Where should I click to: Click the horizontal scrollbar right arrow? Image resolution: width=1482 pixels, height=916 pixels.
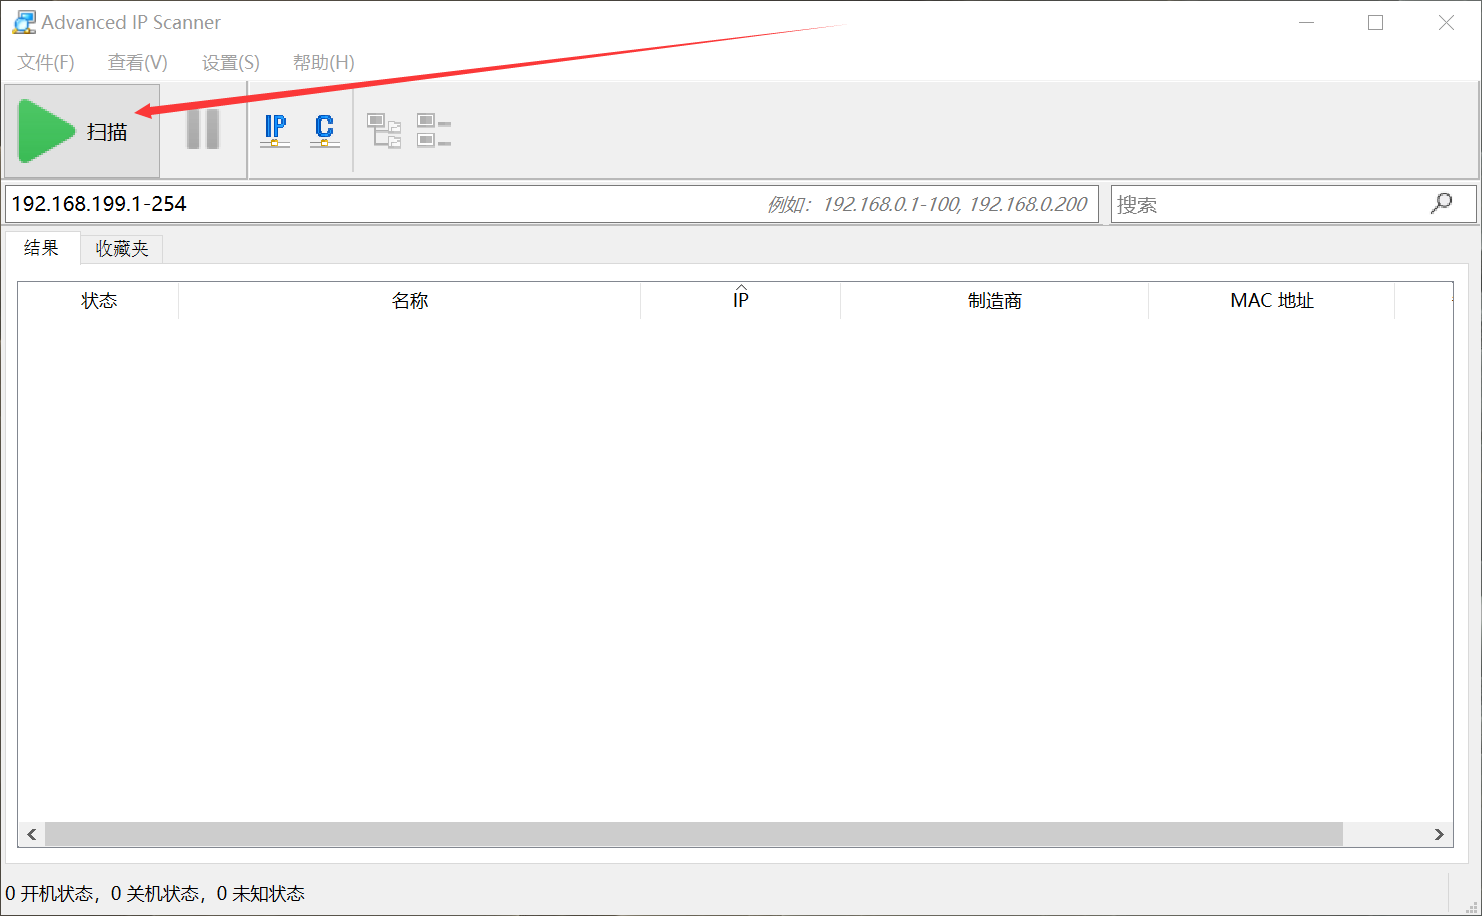point(1439,834)
